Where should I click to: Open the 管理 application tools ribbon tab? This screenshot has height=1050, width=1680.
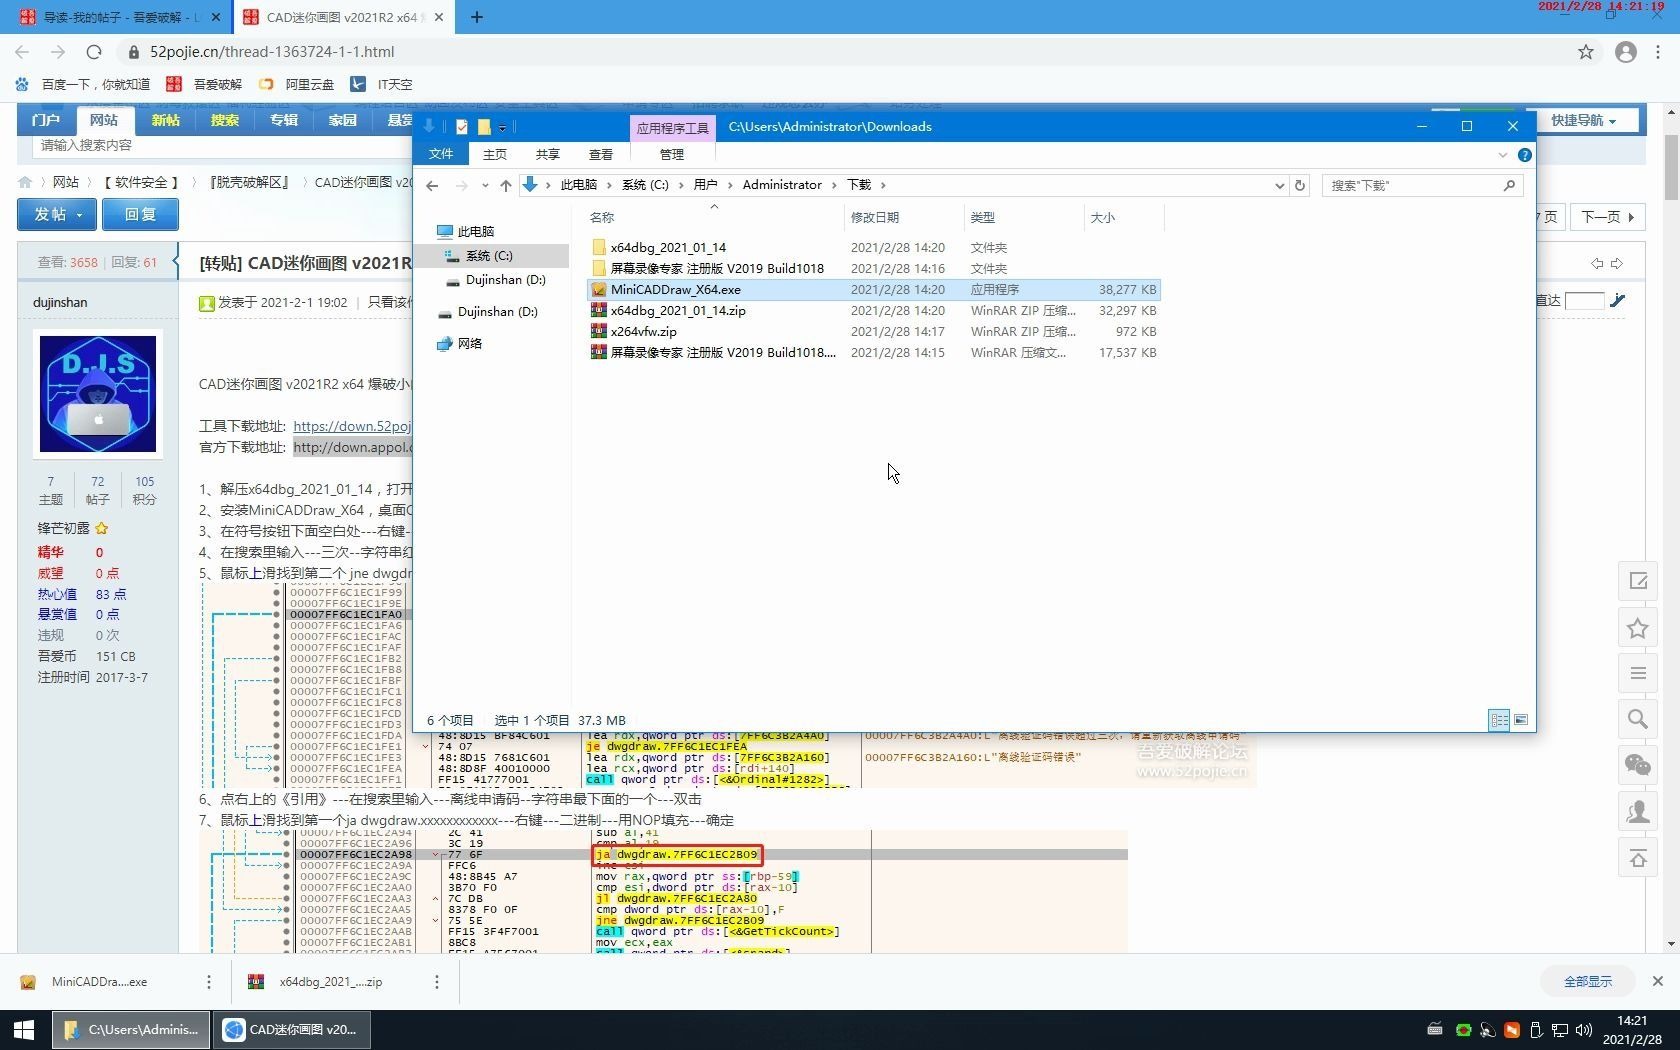click(671, 154)
